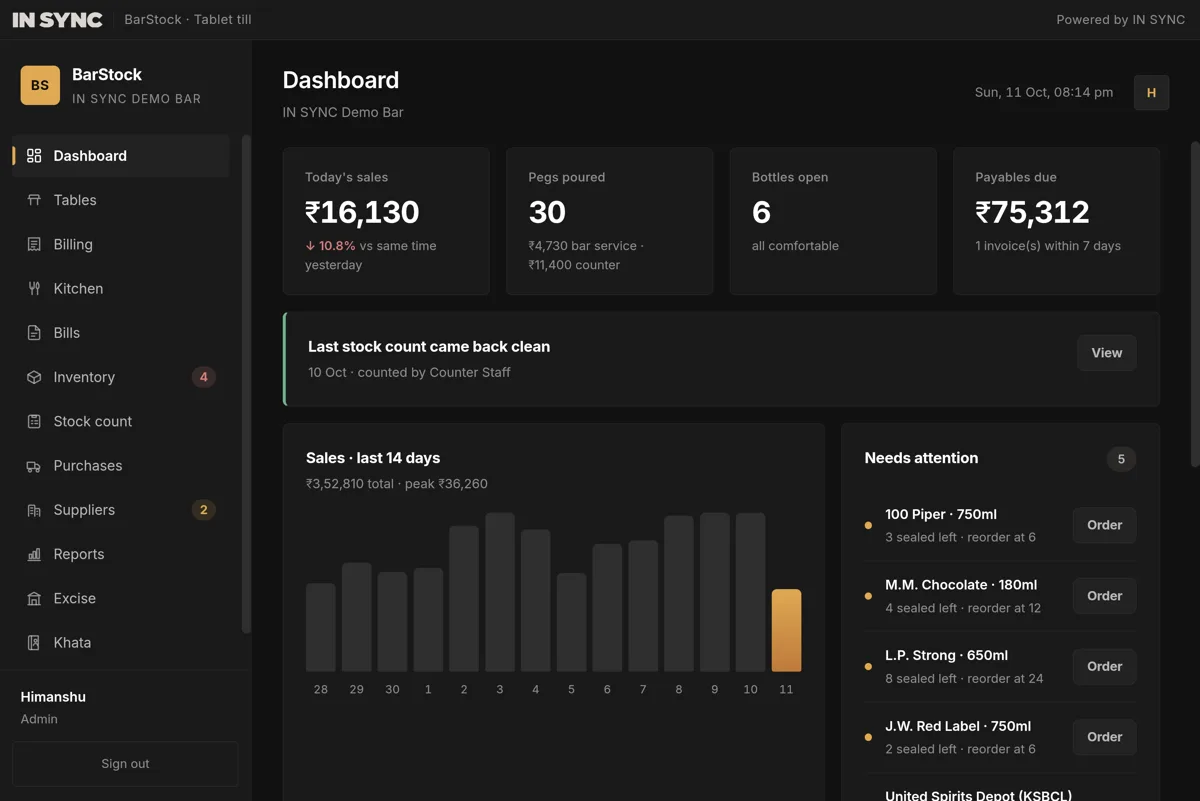Click the highlighted orange bar for day 11
This screenshot has height=801, width=1200.
[x=786, y=630]
